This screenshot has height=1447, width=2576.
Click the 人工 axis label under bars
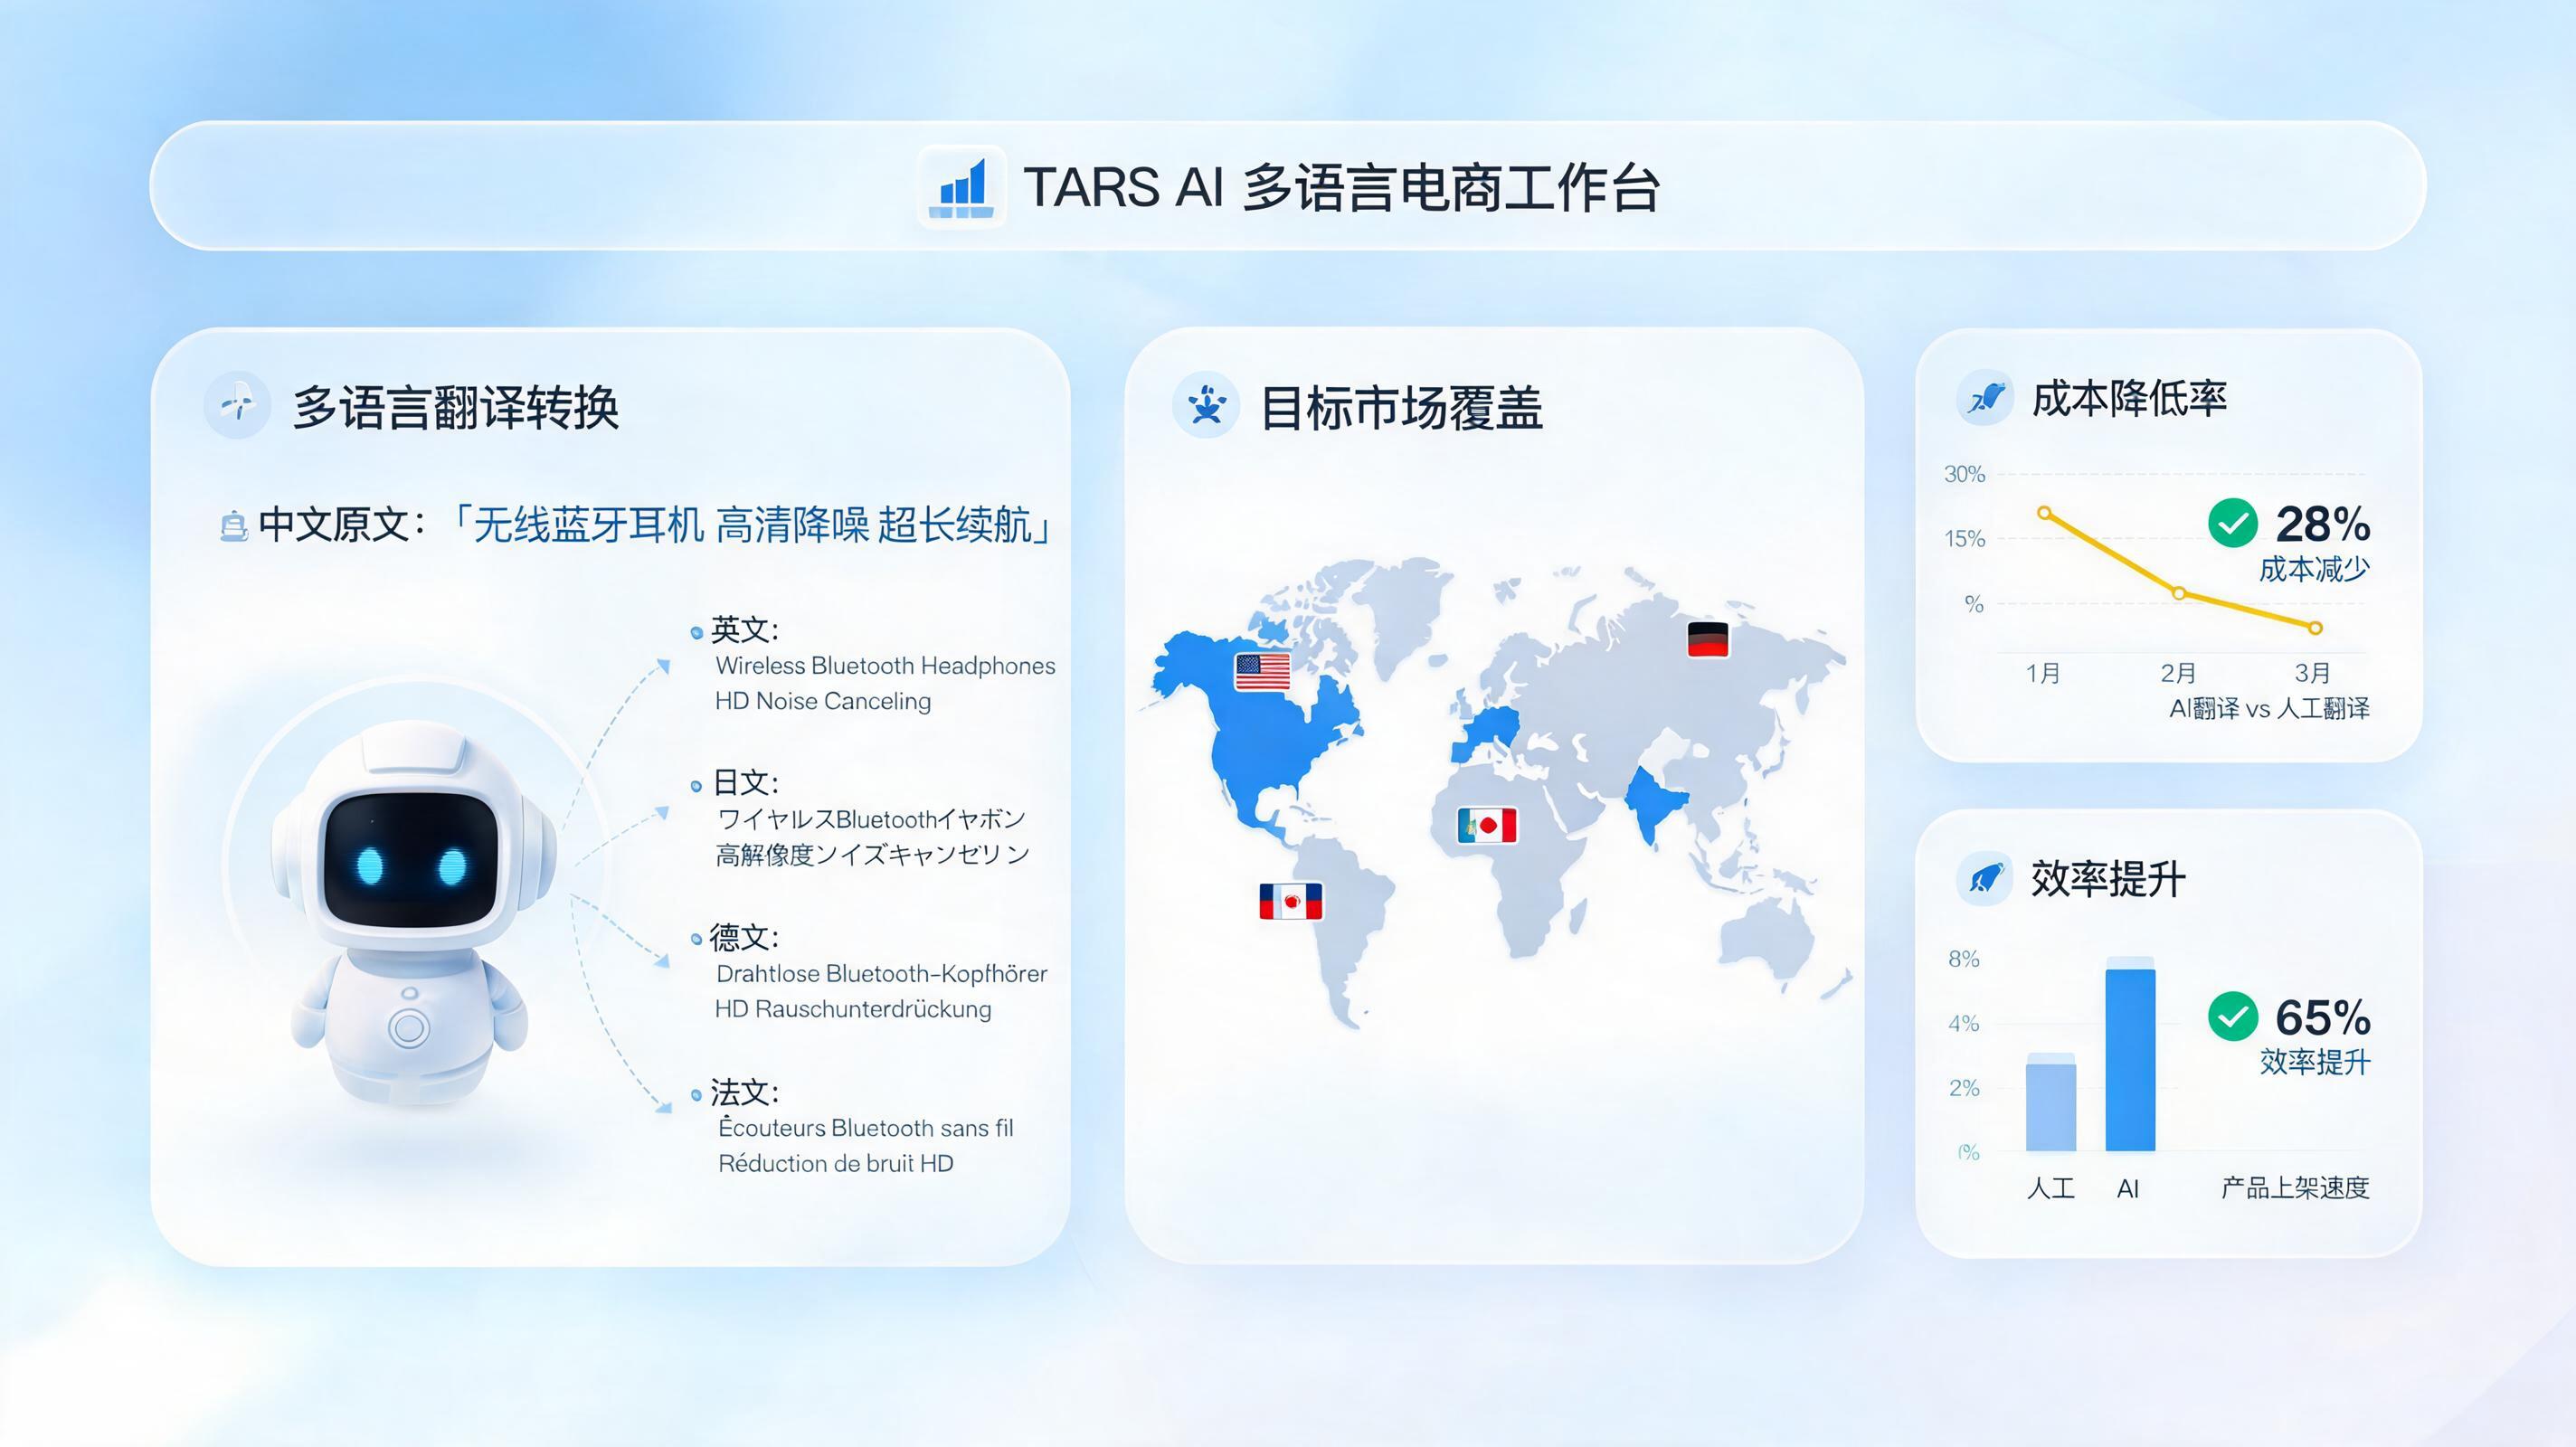tap(2050, 1188)
